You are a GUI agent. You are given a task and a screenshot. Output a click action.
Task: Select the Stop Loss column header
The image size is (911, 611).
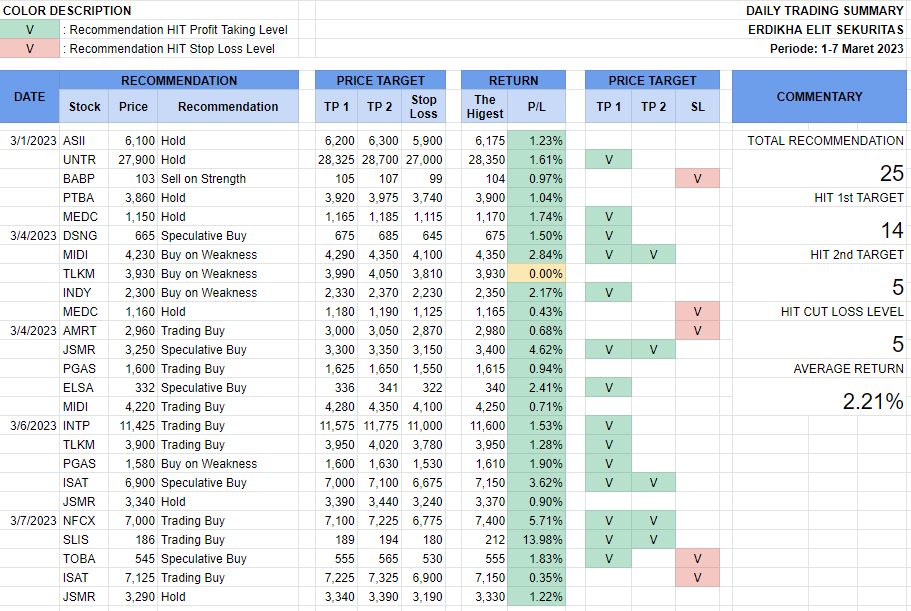click(x=424, y=106)
